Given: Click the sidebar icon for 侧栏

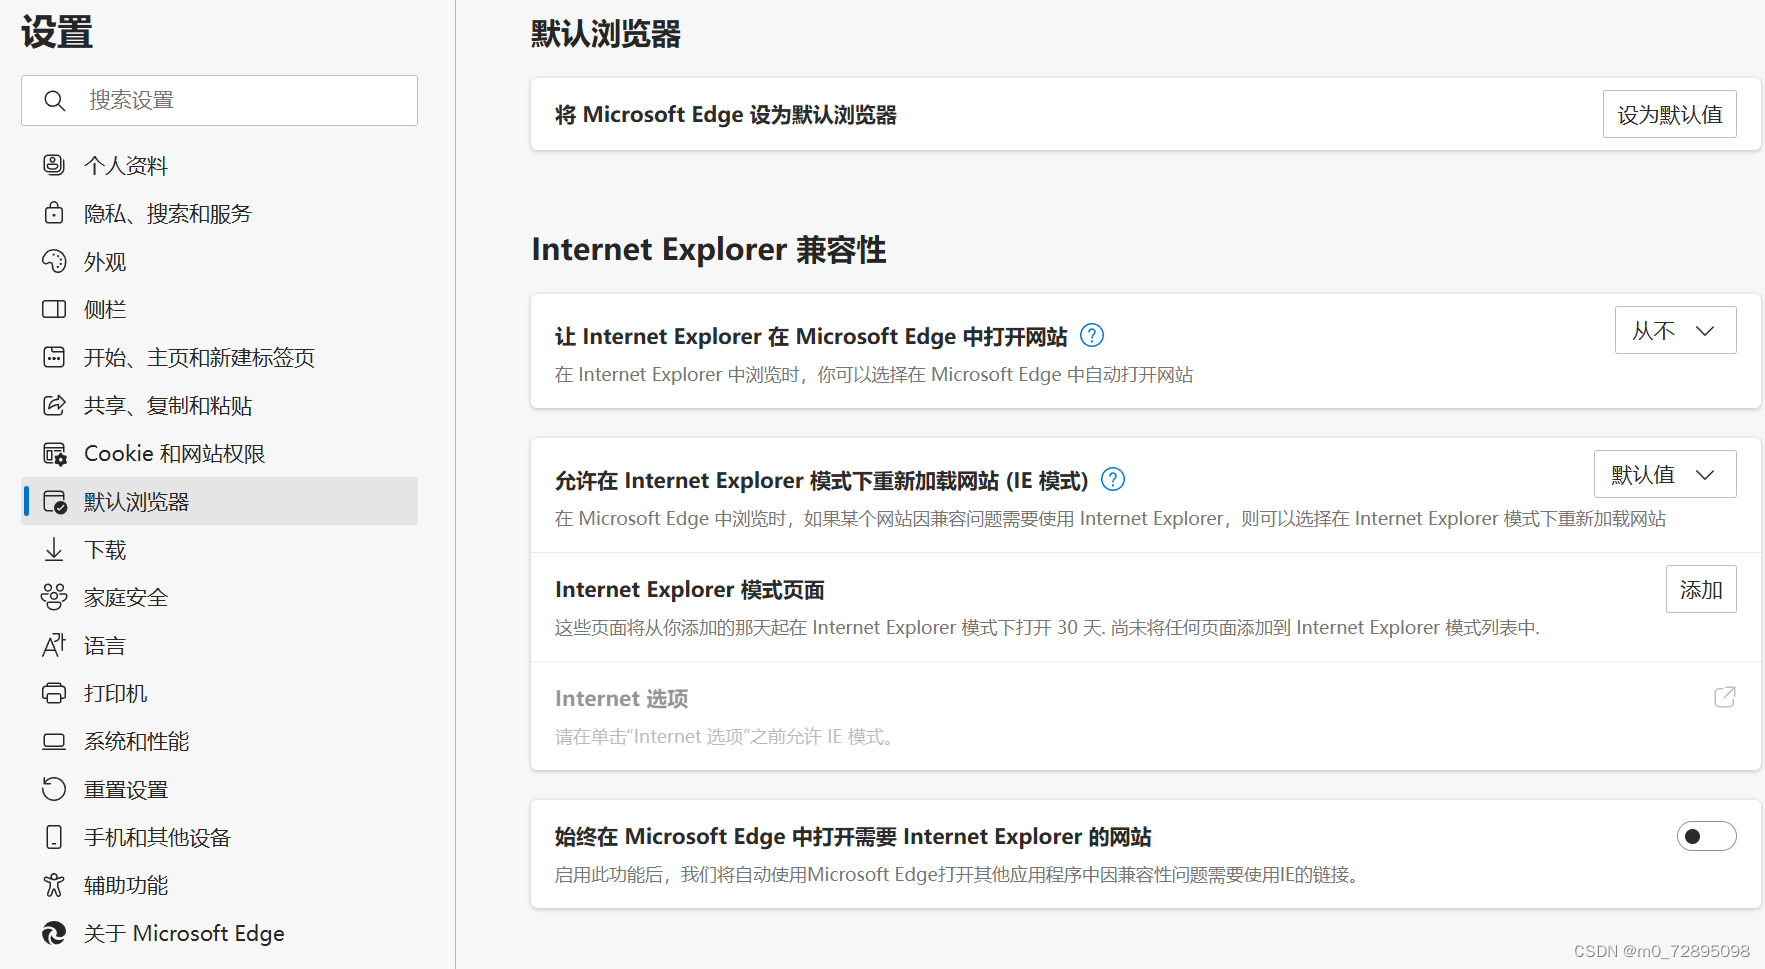Looking at the screenshot, I should tap(54, 309).
